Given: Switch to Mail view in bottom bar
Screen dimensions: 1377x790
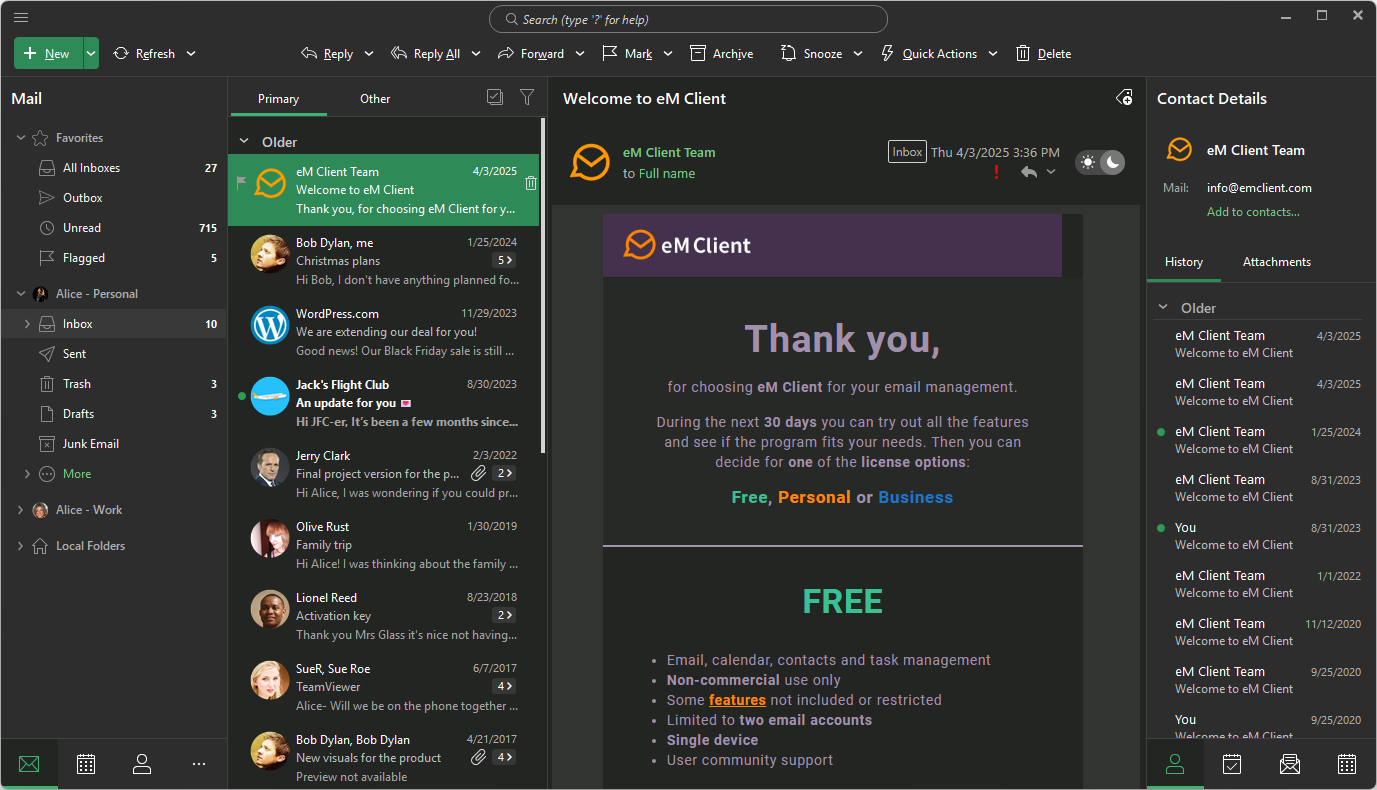Looking at the screenshot, I should pos(29,765).
